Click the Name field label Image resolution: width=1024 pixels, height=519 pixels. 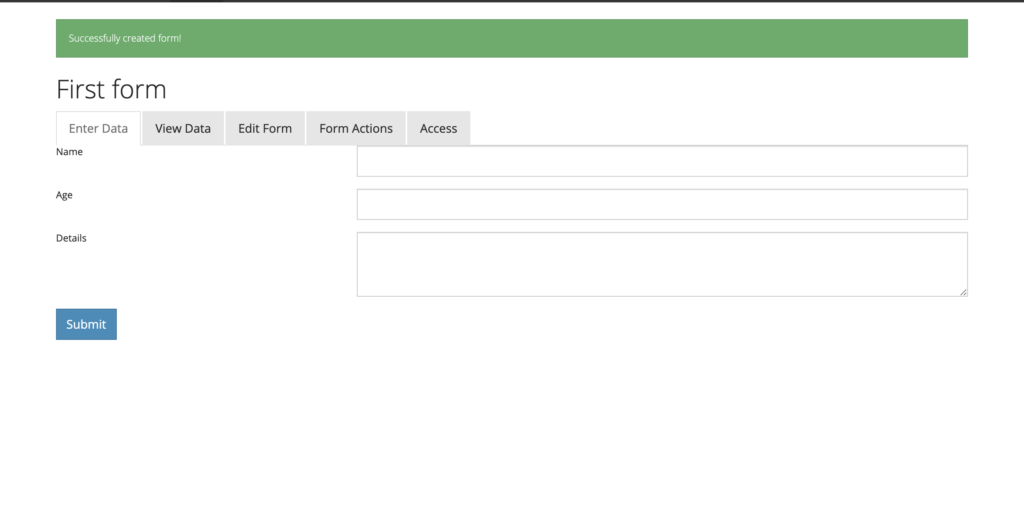(x=69, y=151)
